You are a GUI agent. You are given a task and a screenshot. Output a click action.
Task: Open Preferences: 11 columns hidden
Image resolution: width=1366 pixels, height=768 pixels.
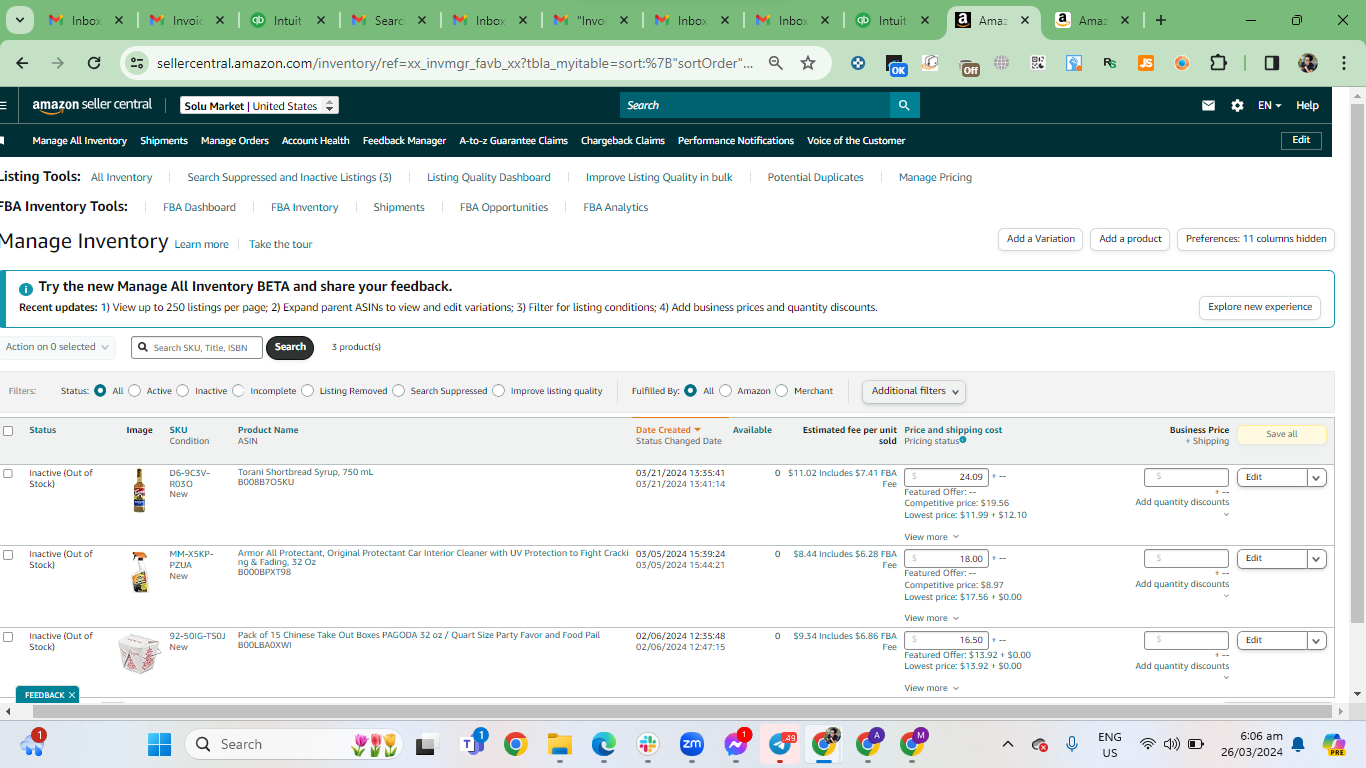(1256, 239)
